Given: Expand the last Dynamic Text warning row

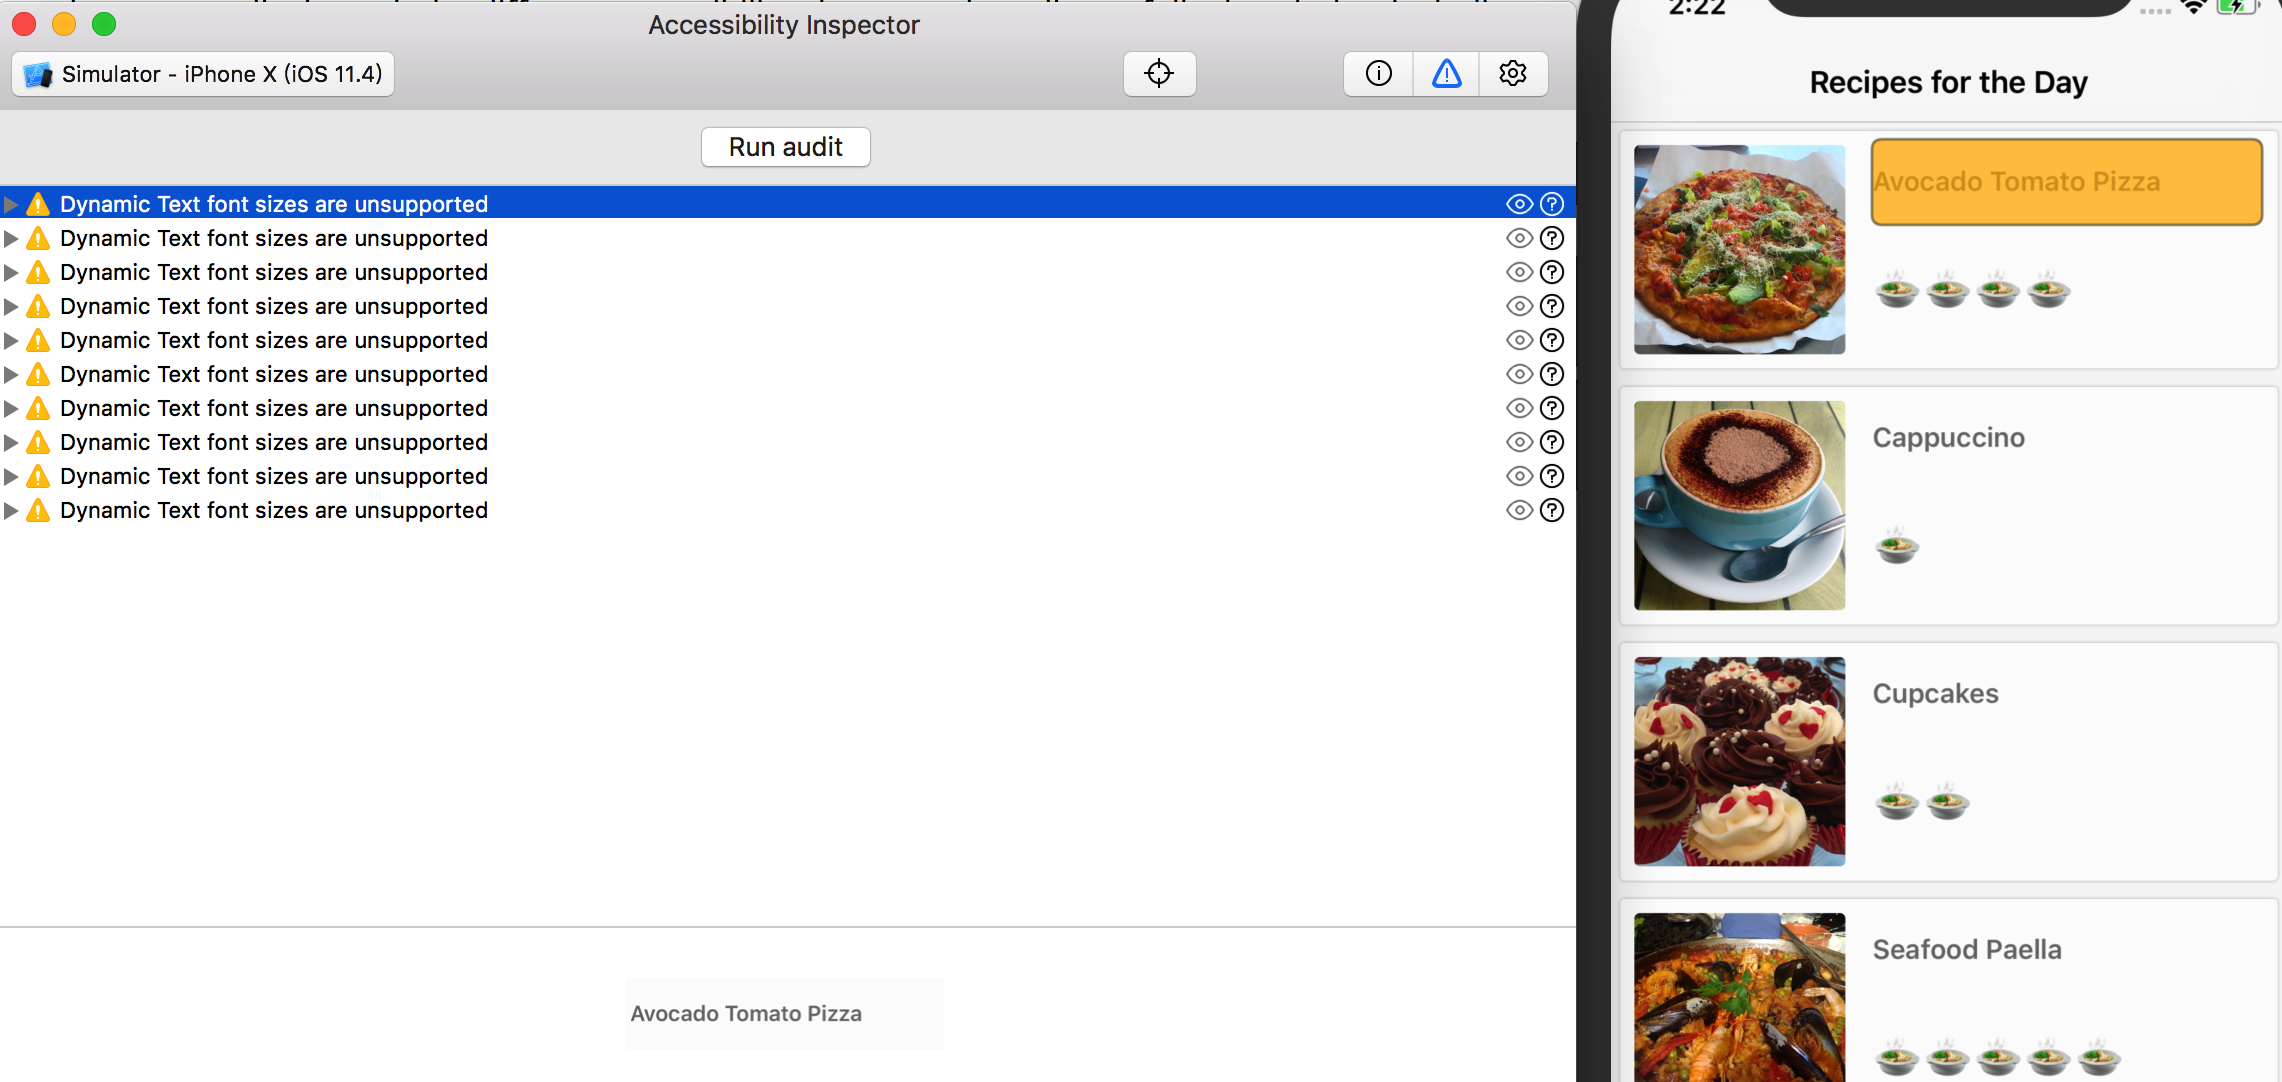Looking at the screenshot, I should [x=11, y=510].
